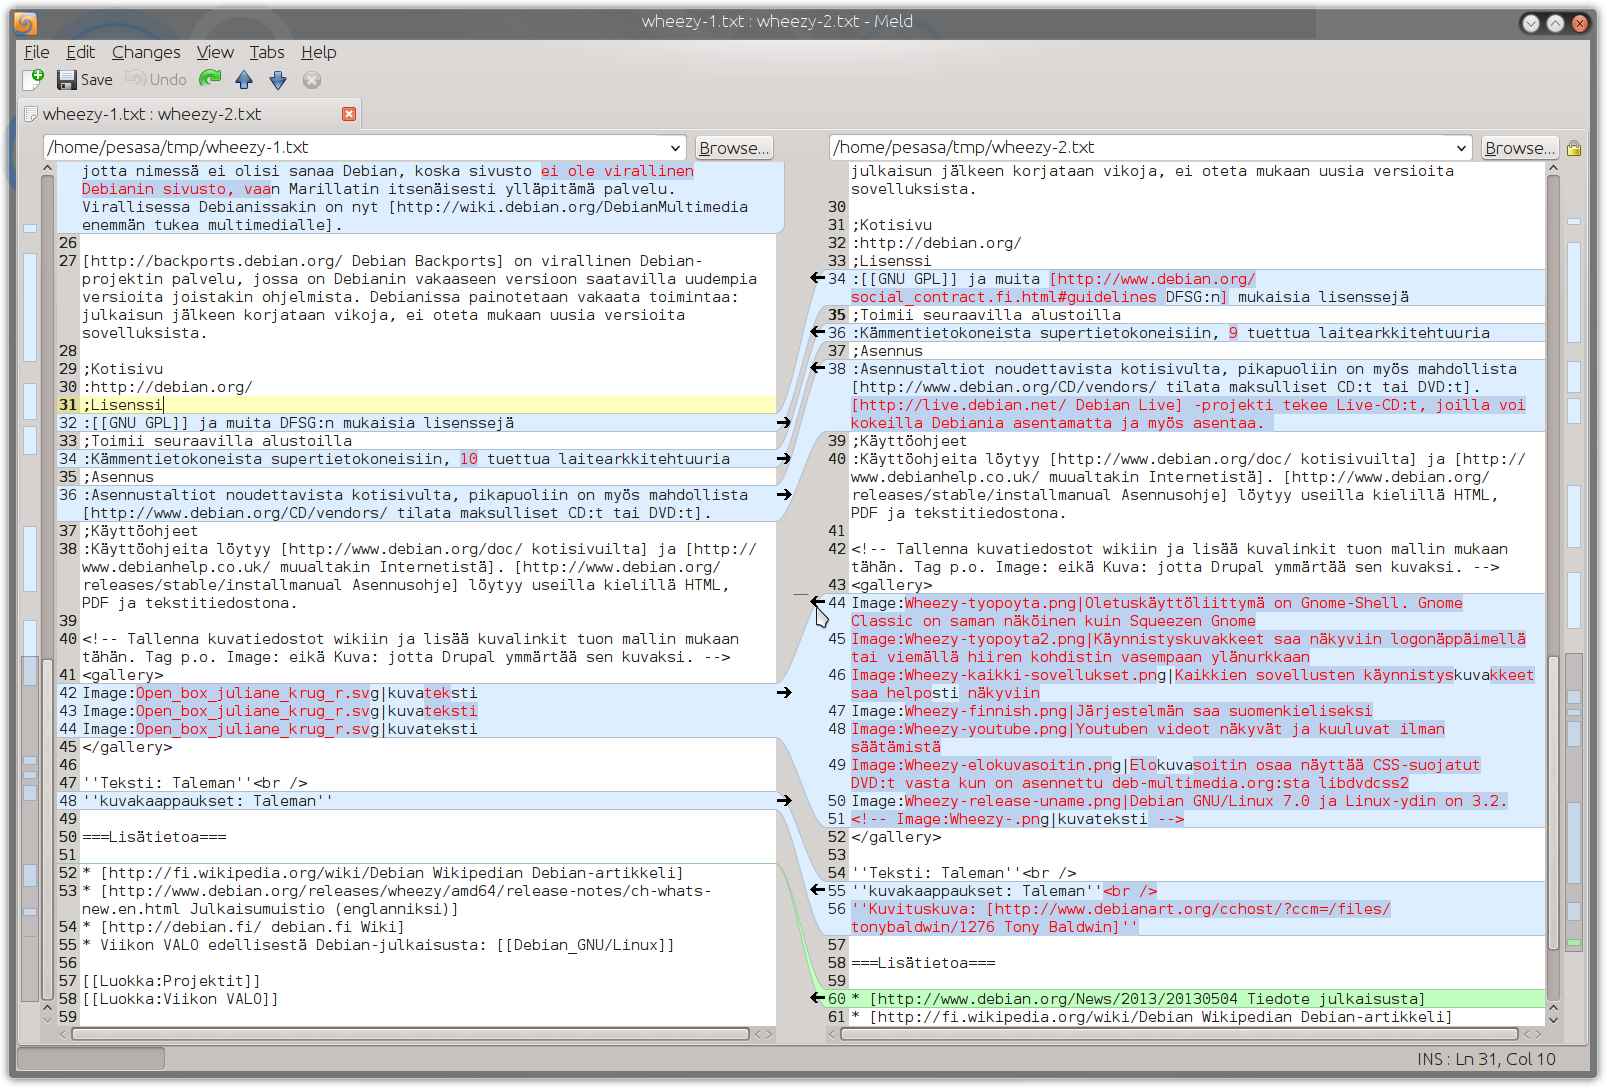Push left line 42 Image Open_box change right
Screen dimensions: 1606x1087
[x=784, y=693]
